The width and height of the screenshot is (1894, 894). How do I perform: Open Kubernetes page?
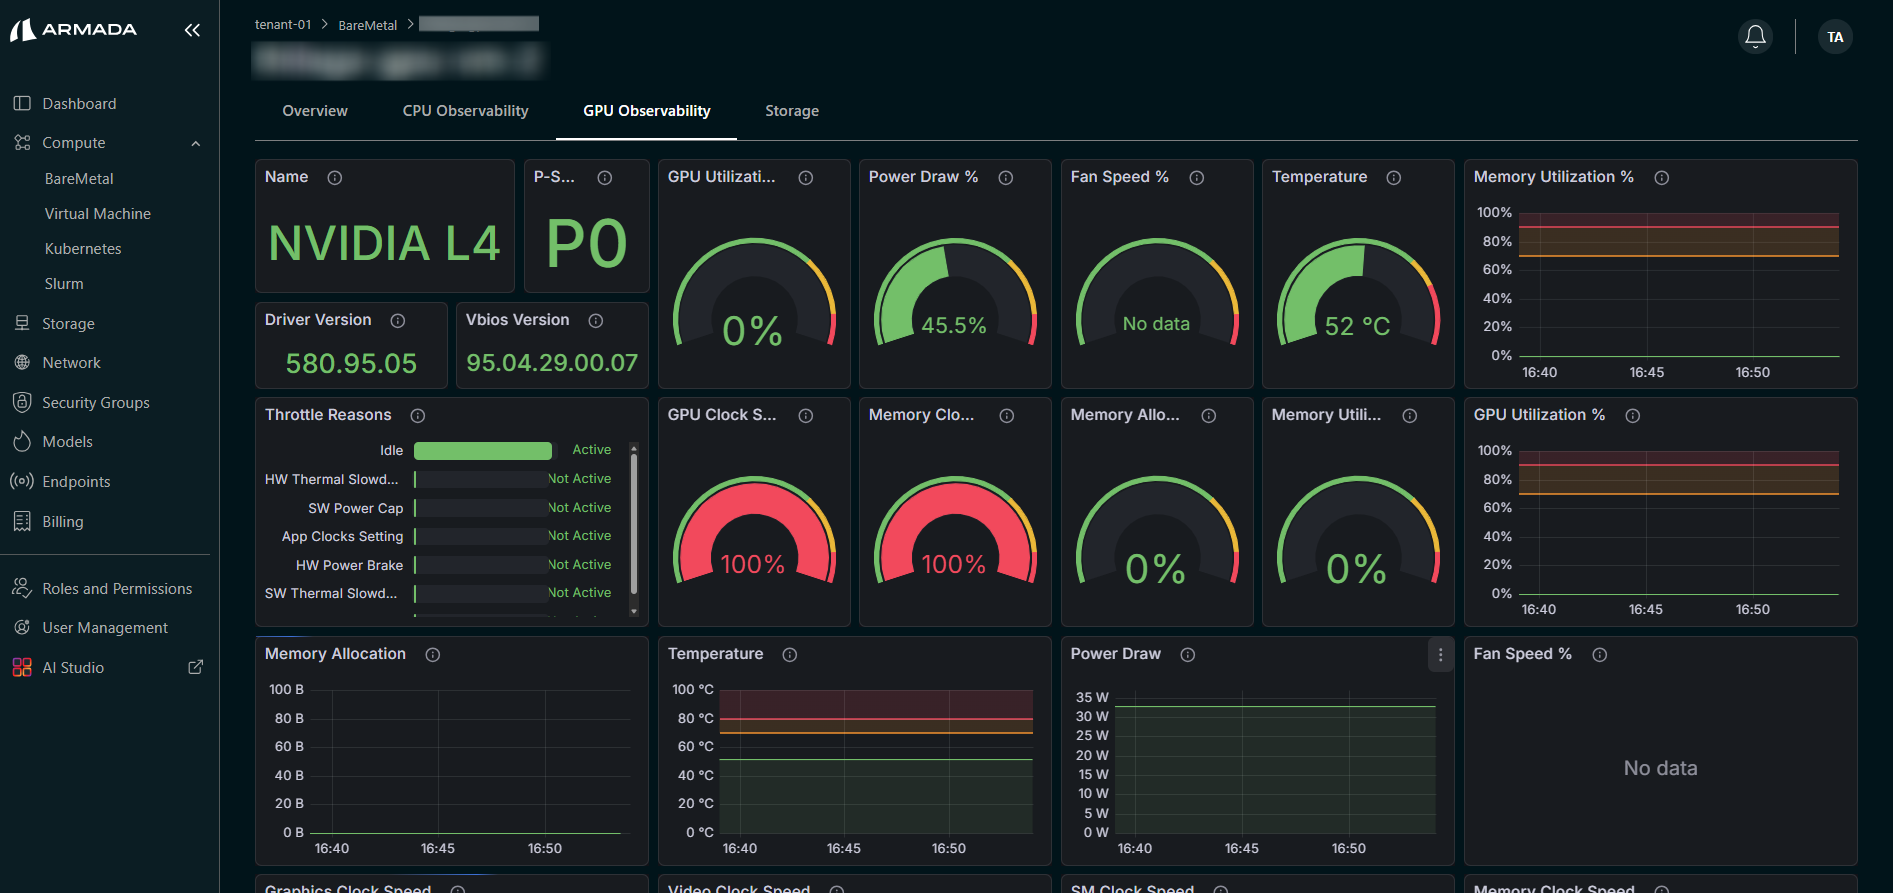coord(83,249)
